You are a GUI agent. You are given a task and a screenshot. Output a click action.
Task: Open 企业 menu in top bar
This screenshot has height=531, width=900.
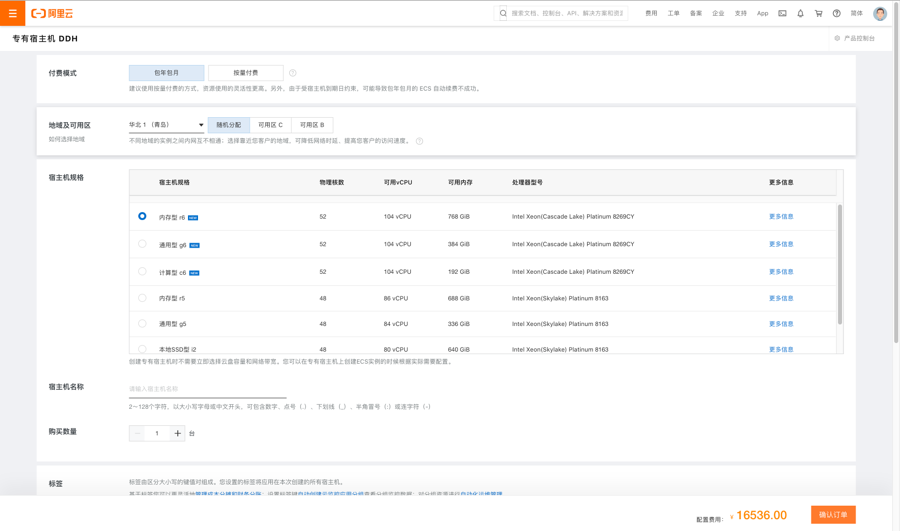point(718,13)
